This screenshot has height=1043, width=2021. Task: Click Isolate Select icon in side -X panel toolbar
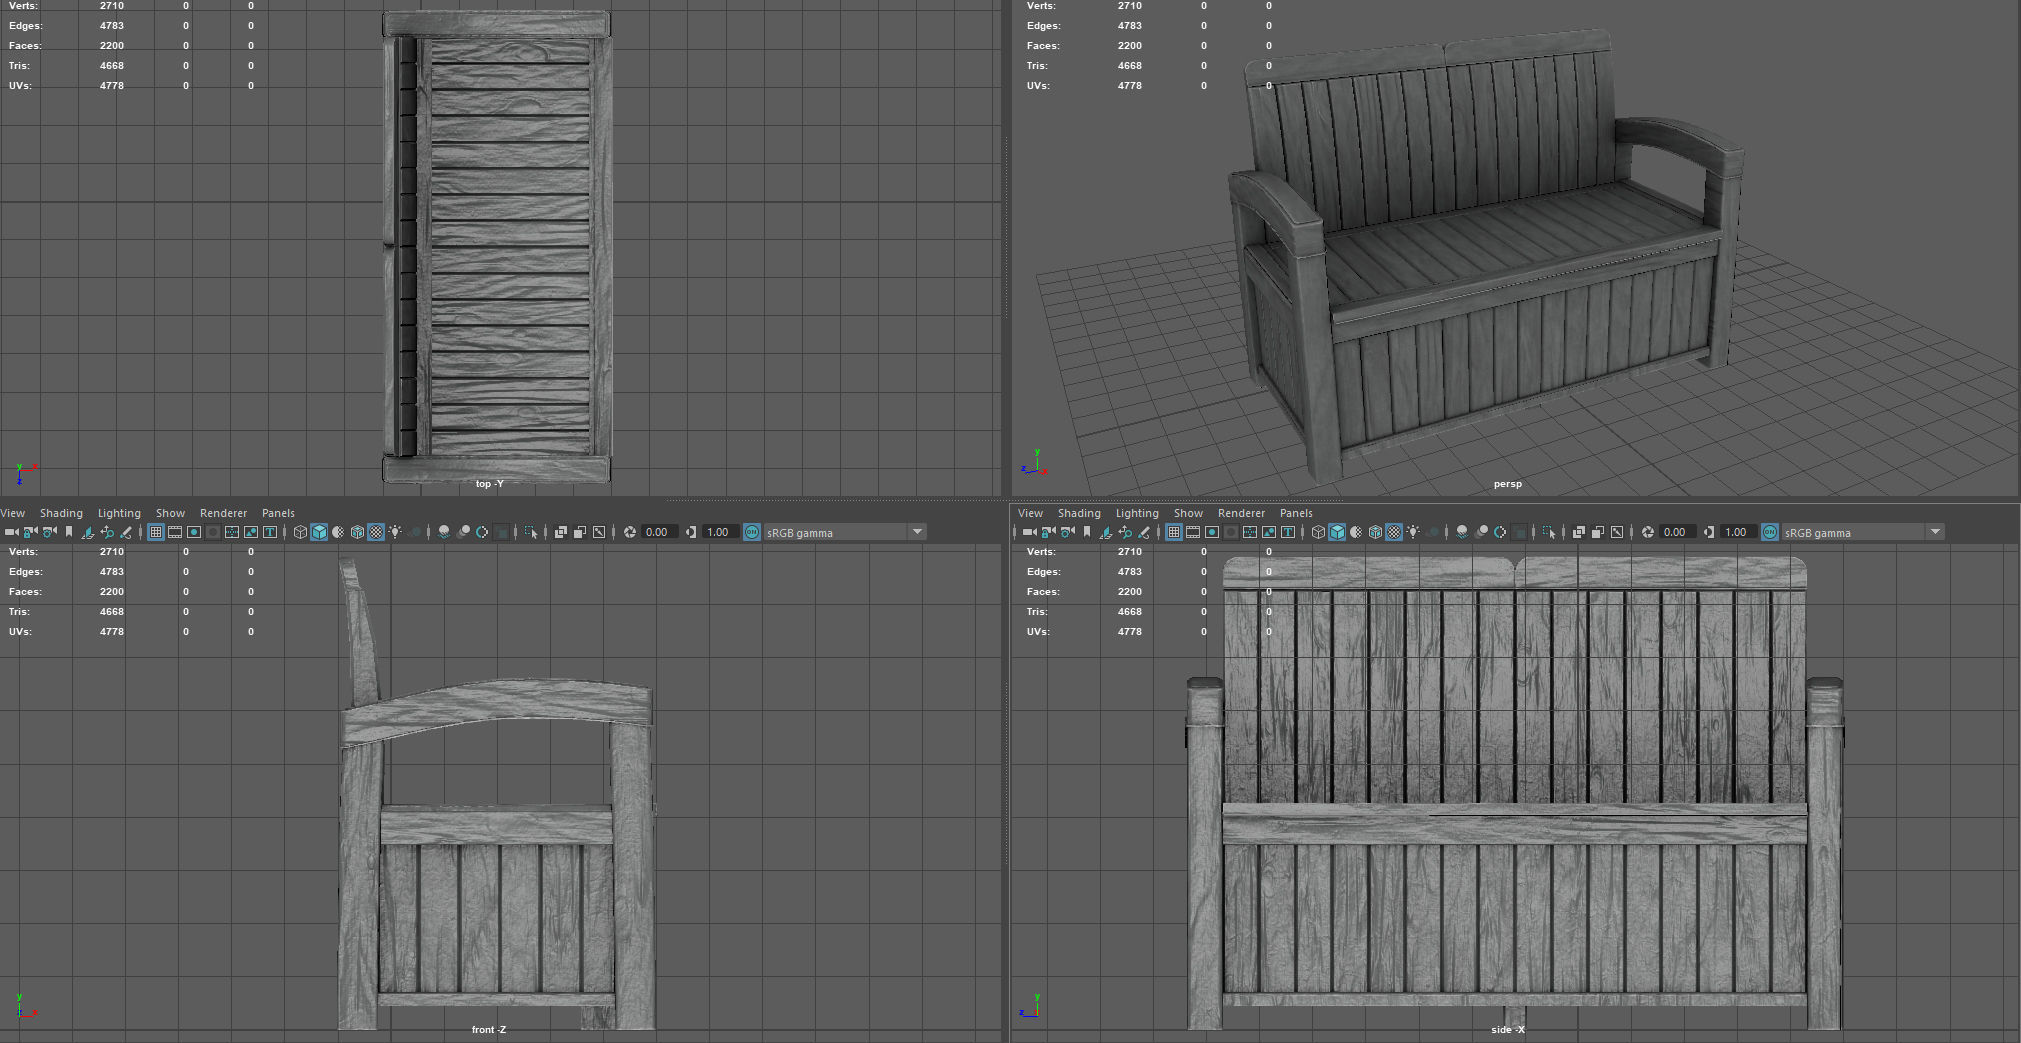tap(1550, 532)
